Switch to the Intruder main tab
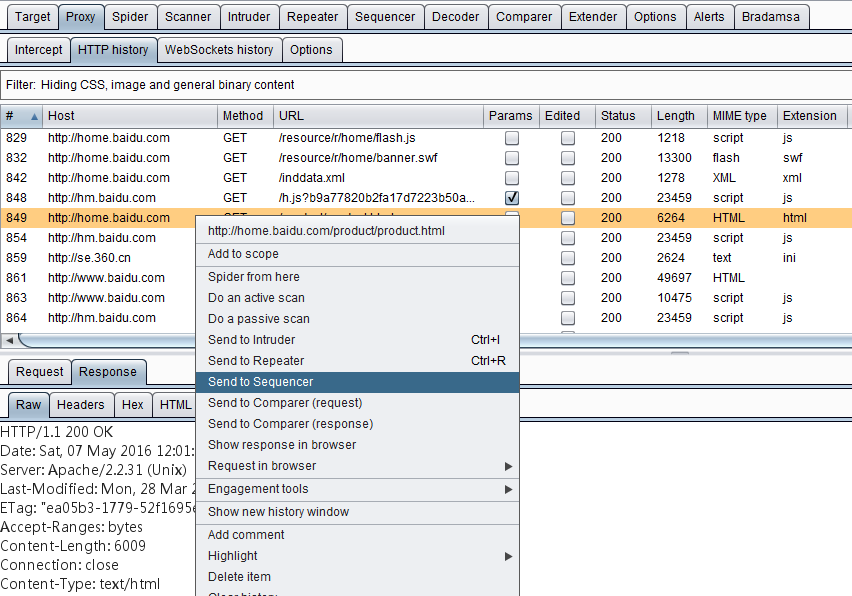 click(249, 17)
